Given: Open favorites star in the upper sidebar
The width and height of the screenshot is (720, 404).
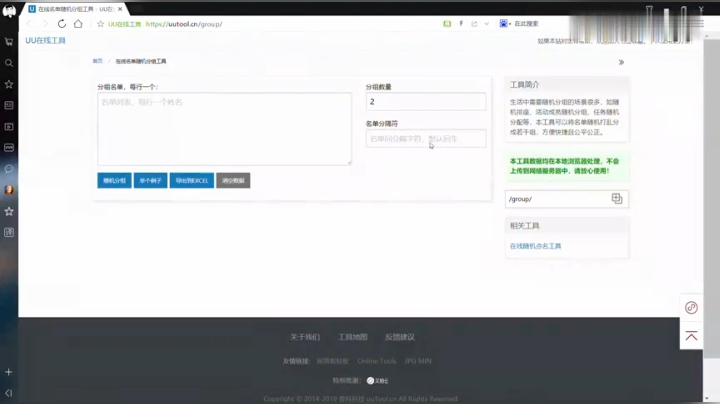Looking at the screenshot, I should point(9,84).
